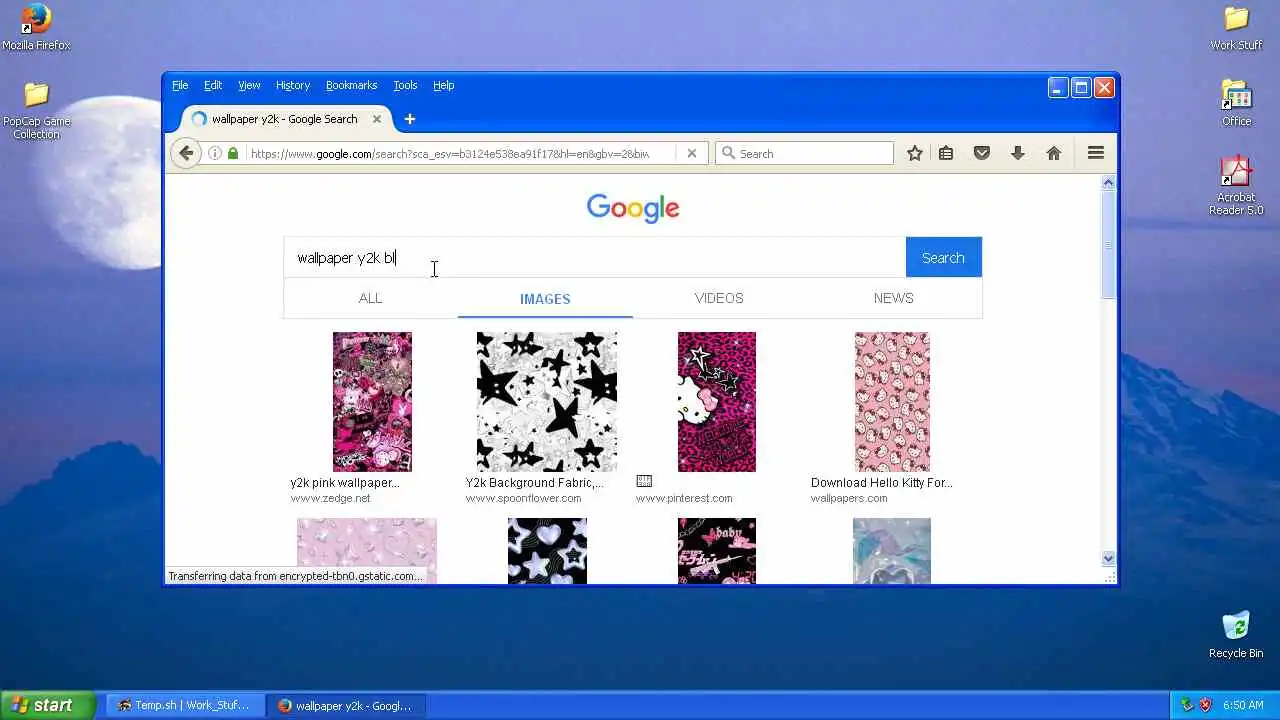Click magnifier icon in Firefox search box

[x=729, y=153]
